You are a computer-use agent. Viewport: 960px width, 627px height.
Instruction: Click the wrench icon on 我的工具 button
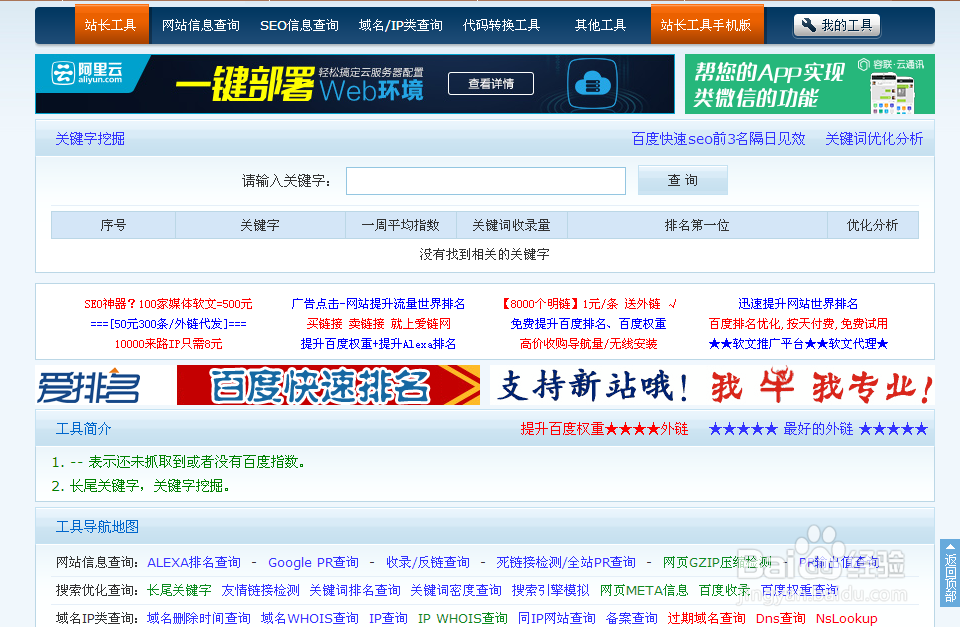(809, 26)
